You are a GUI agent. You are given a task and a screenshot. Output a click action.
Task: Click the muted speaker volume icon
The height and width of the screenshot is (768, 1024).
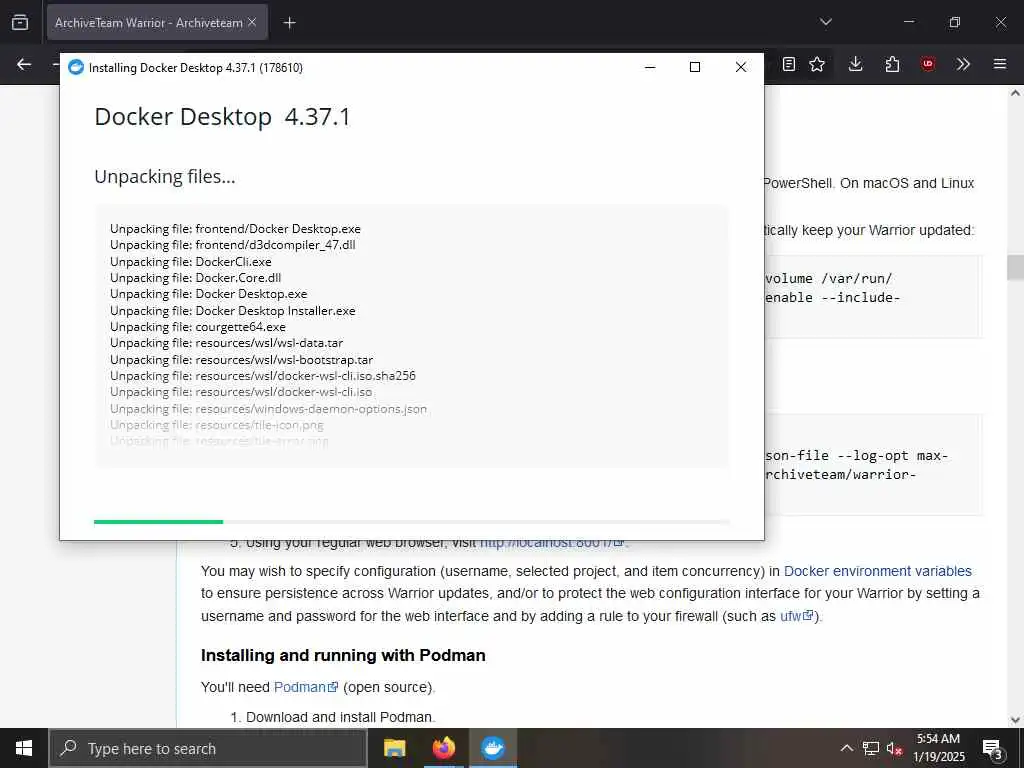pyautogui.click(x=894, y=748)
